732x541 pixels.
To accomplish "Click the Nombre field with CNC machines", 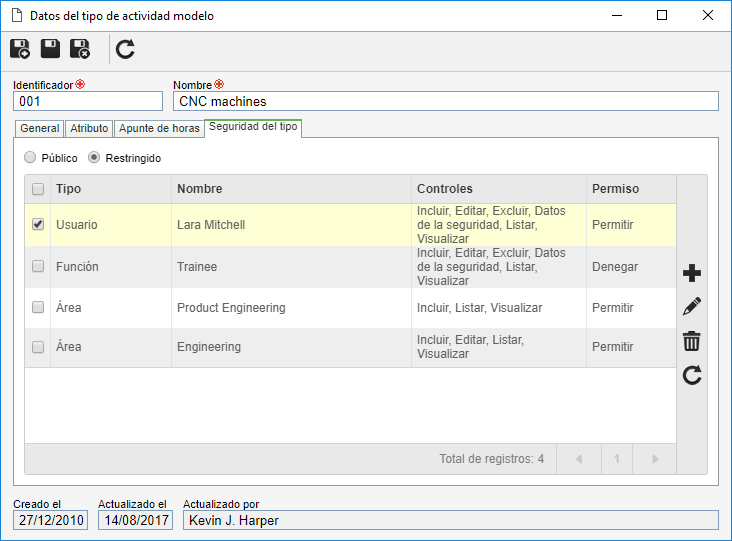I will 445,101.
